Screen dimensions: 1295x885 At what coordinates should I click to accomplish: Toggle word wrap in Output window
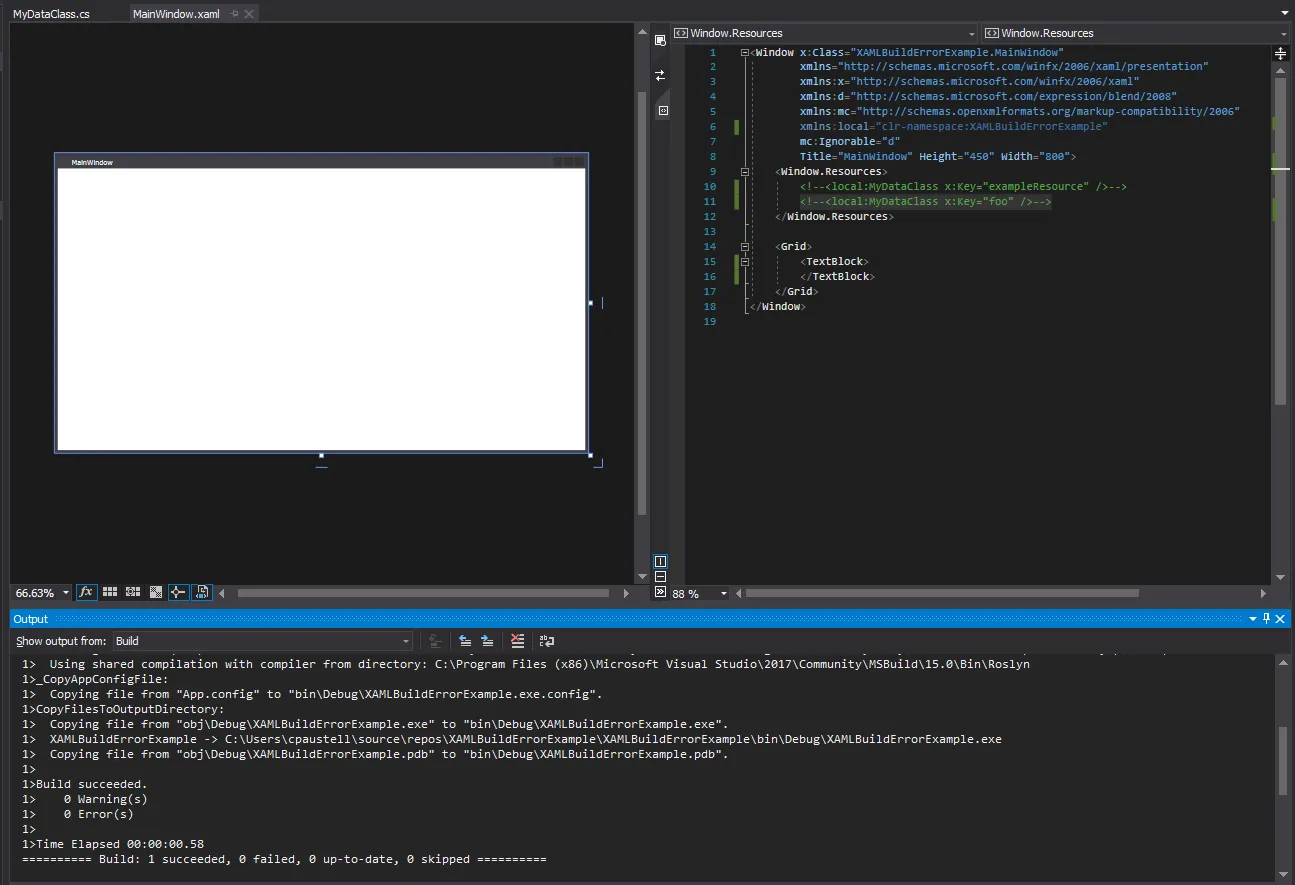546,641
